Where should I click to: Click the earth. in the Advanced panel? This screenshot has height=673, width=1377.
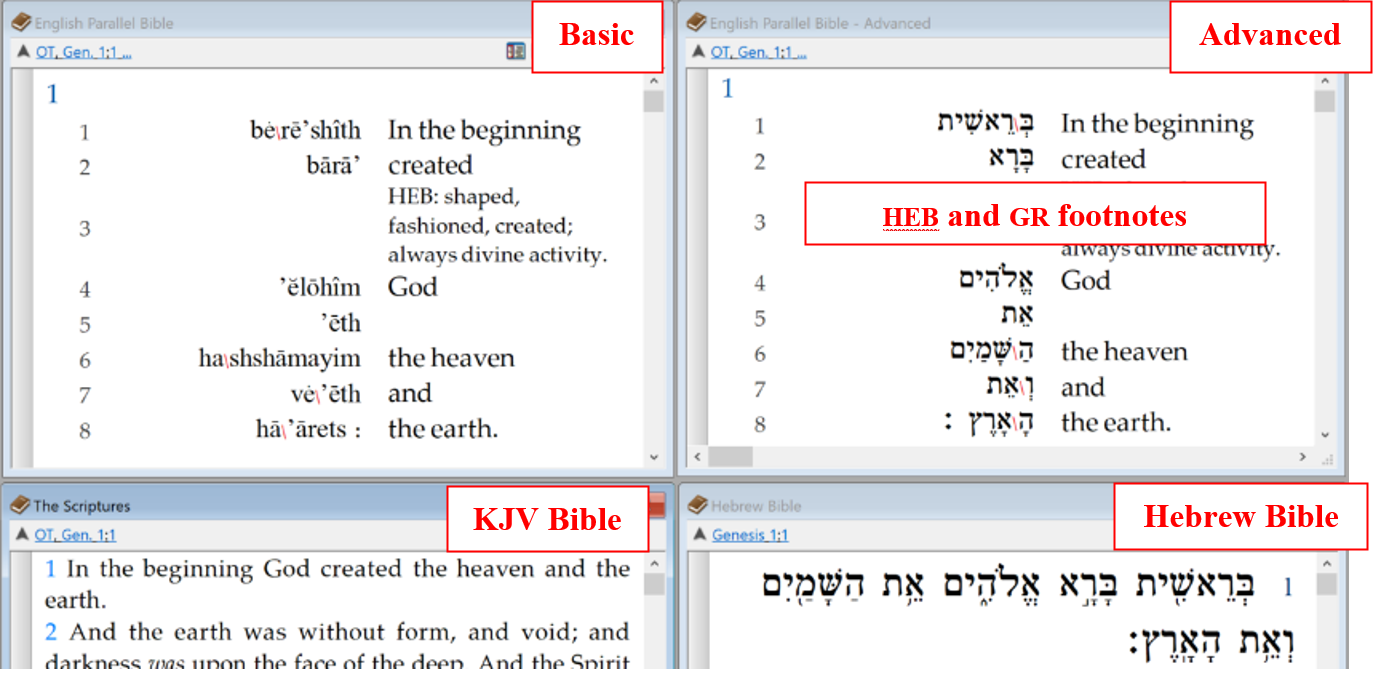point(1116,423)
